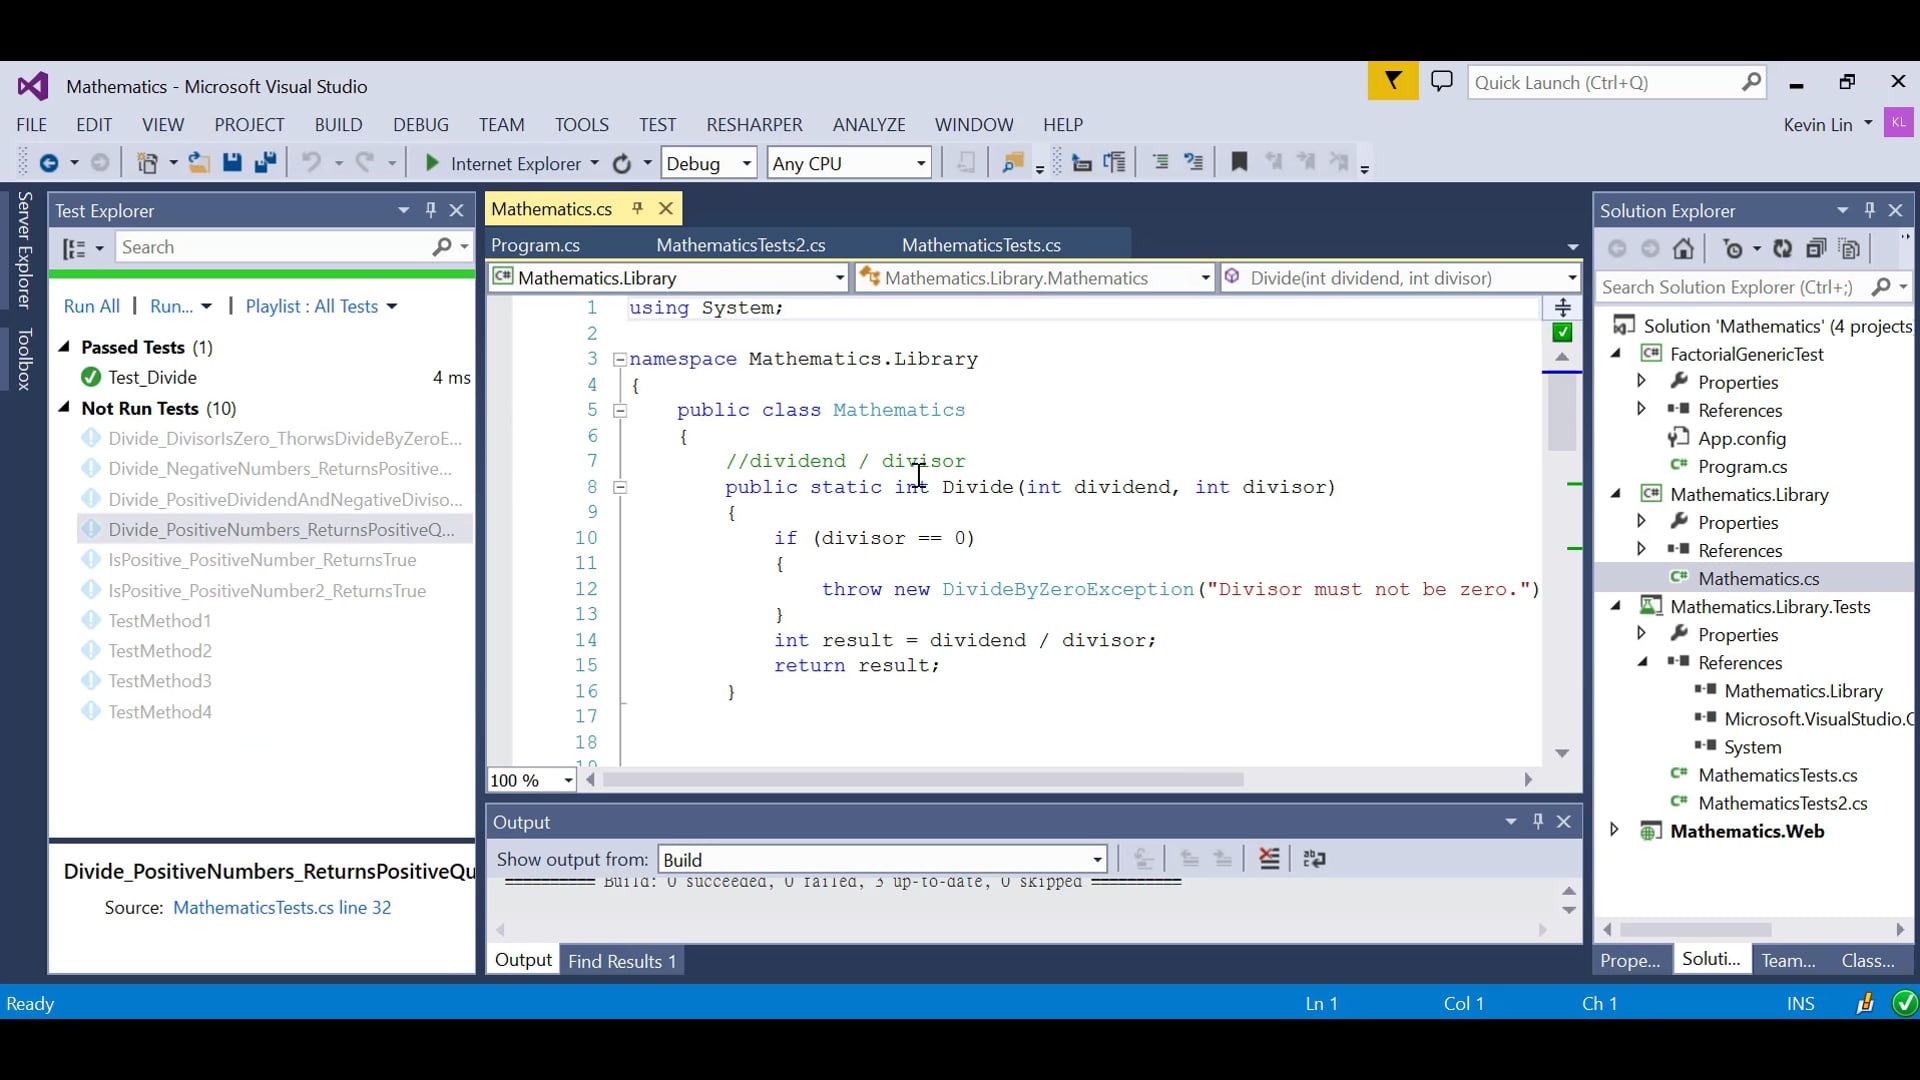
Task: Click Clear All icon in Output panel
Action: click(x=1269, y=859)
